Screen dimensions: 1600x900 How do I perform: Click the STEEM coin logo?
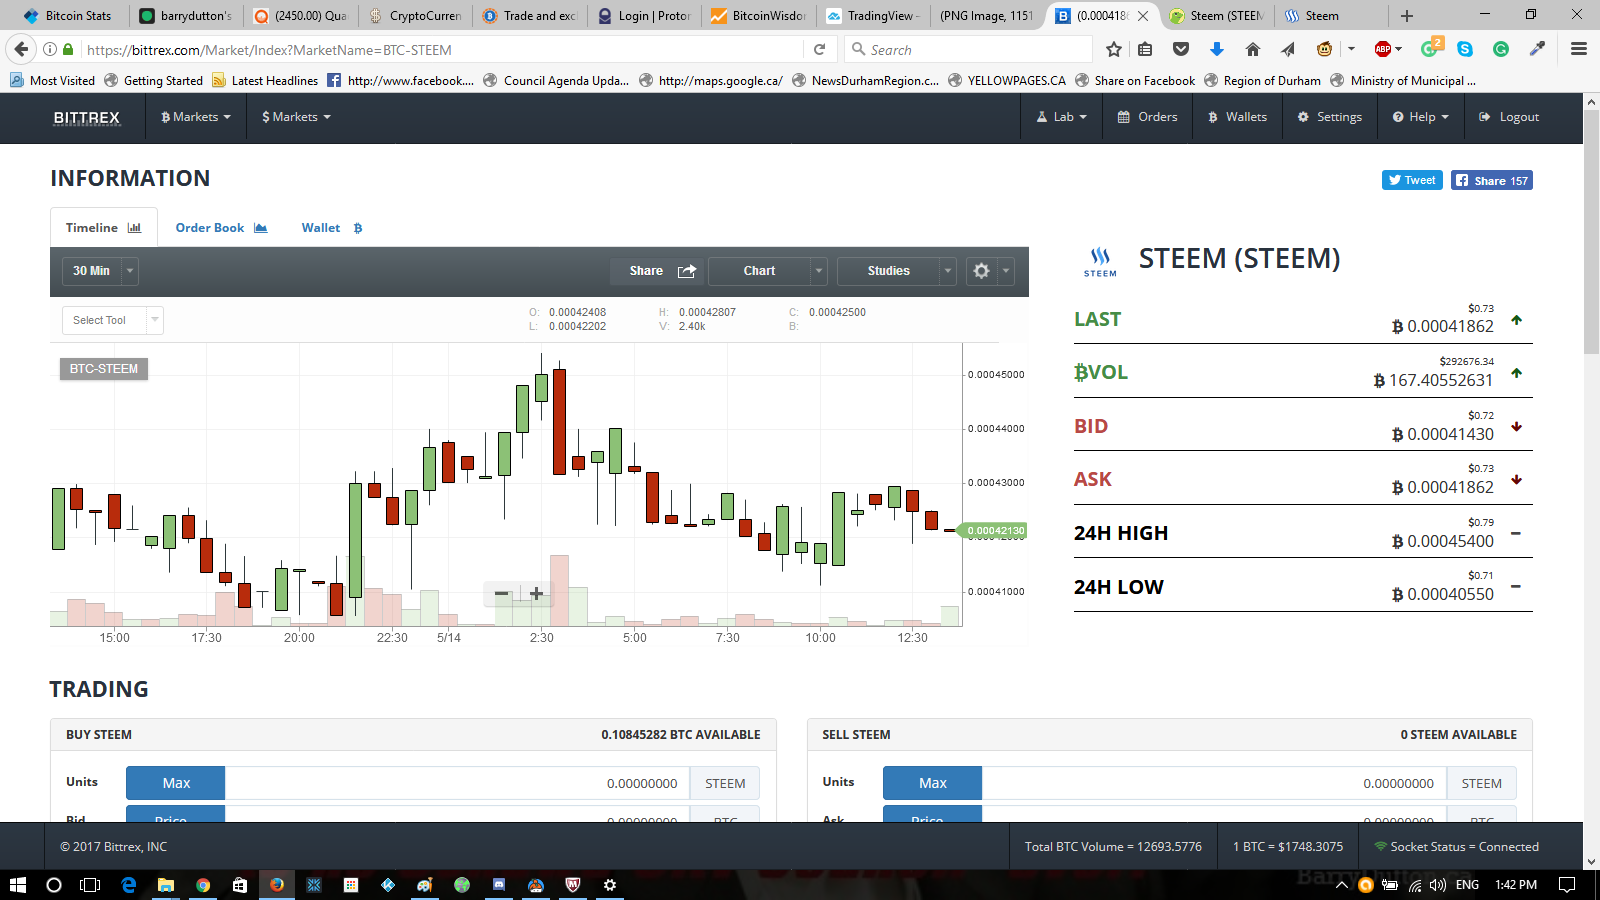[1100, 261]
